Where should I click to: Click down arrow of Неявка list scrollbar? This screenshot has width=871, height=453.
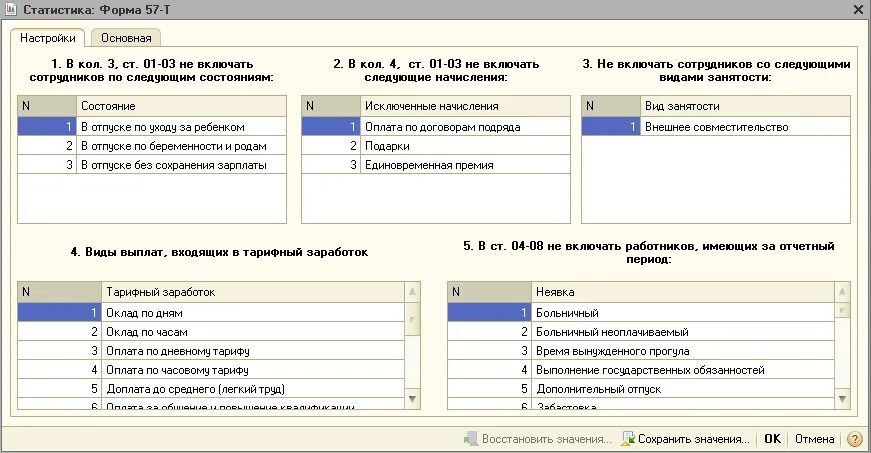pyautogui.click(x=842, y=399)
